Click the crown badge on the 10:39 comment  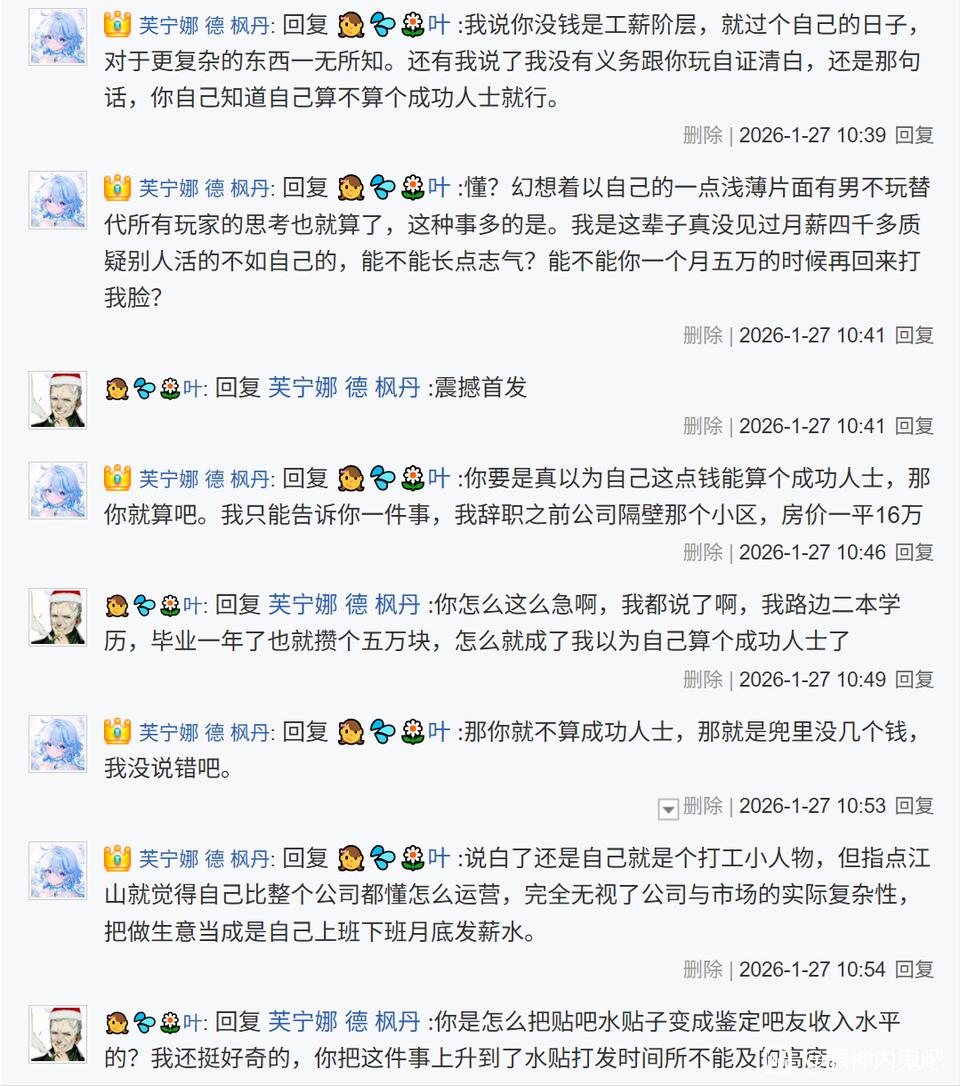click(x=118, y=22)
